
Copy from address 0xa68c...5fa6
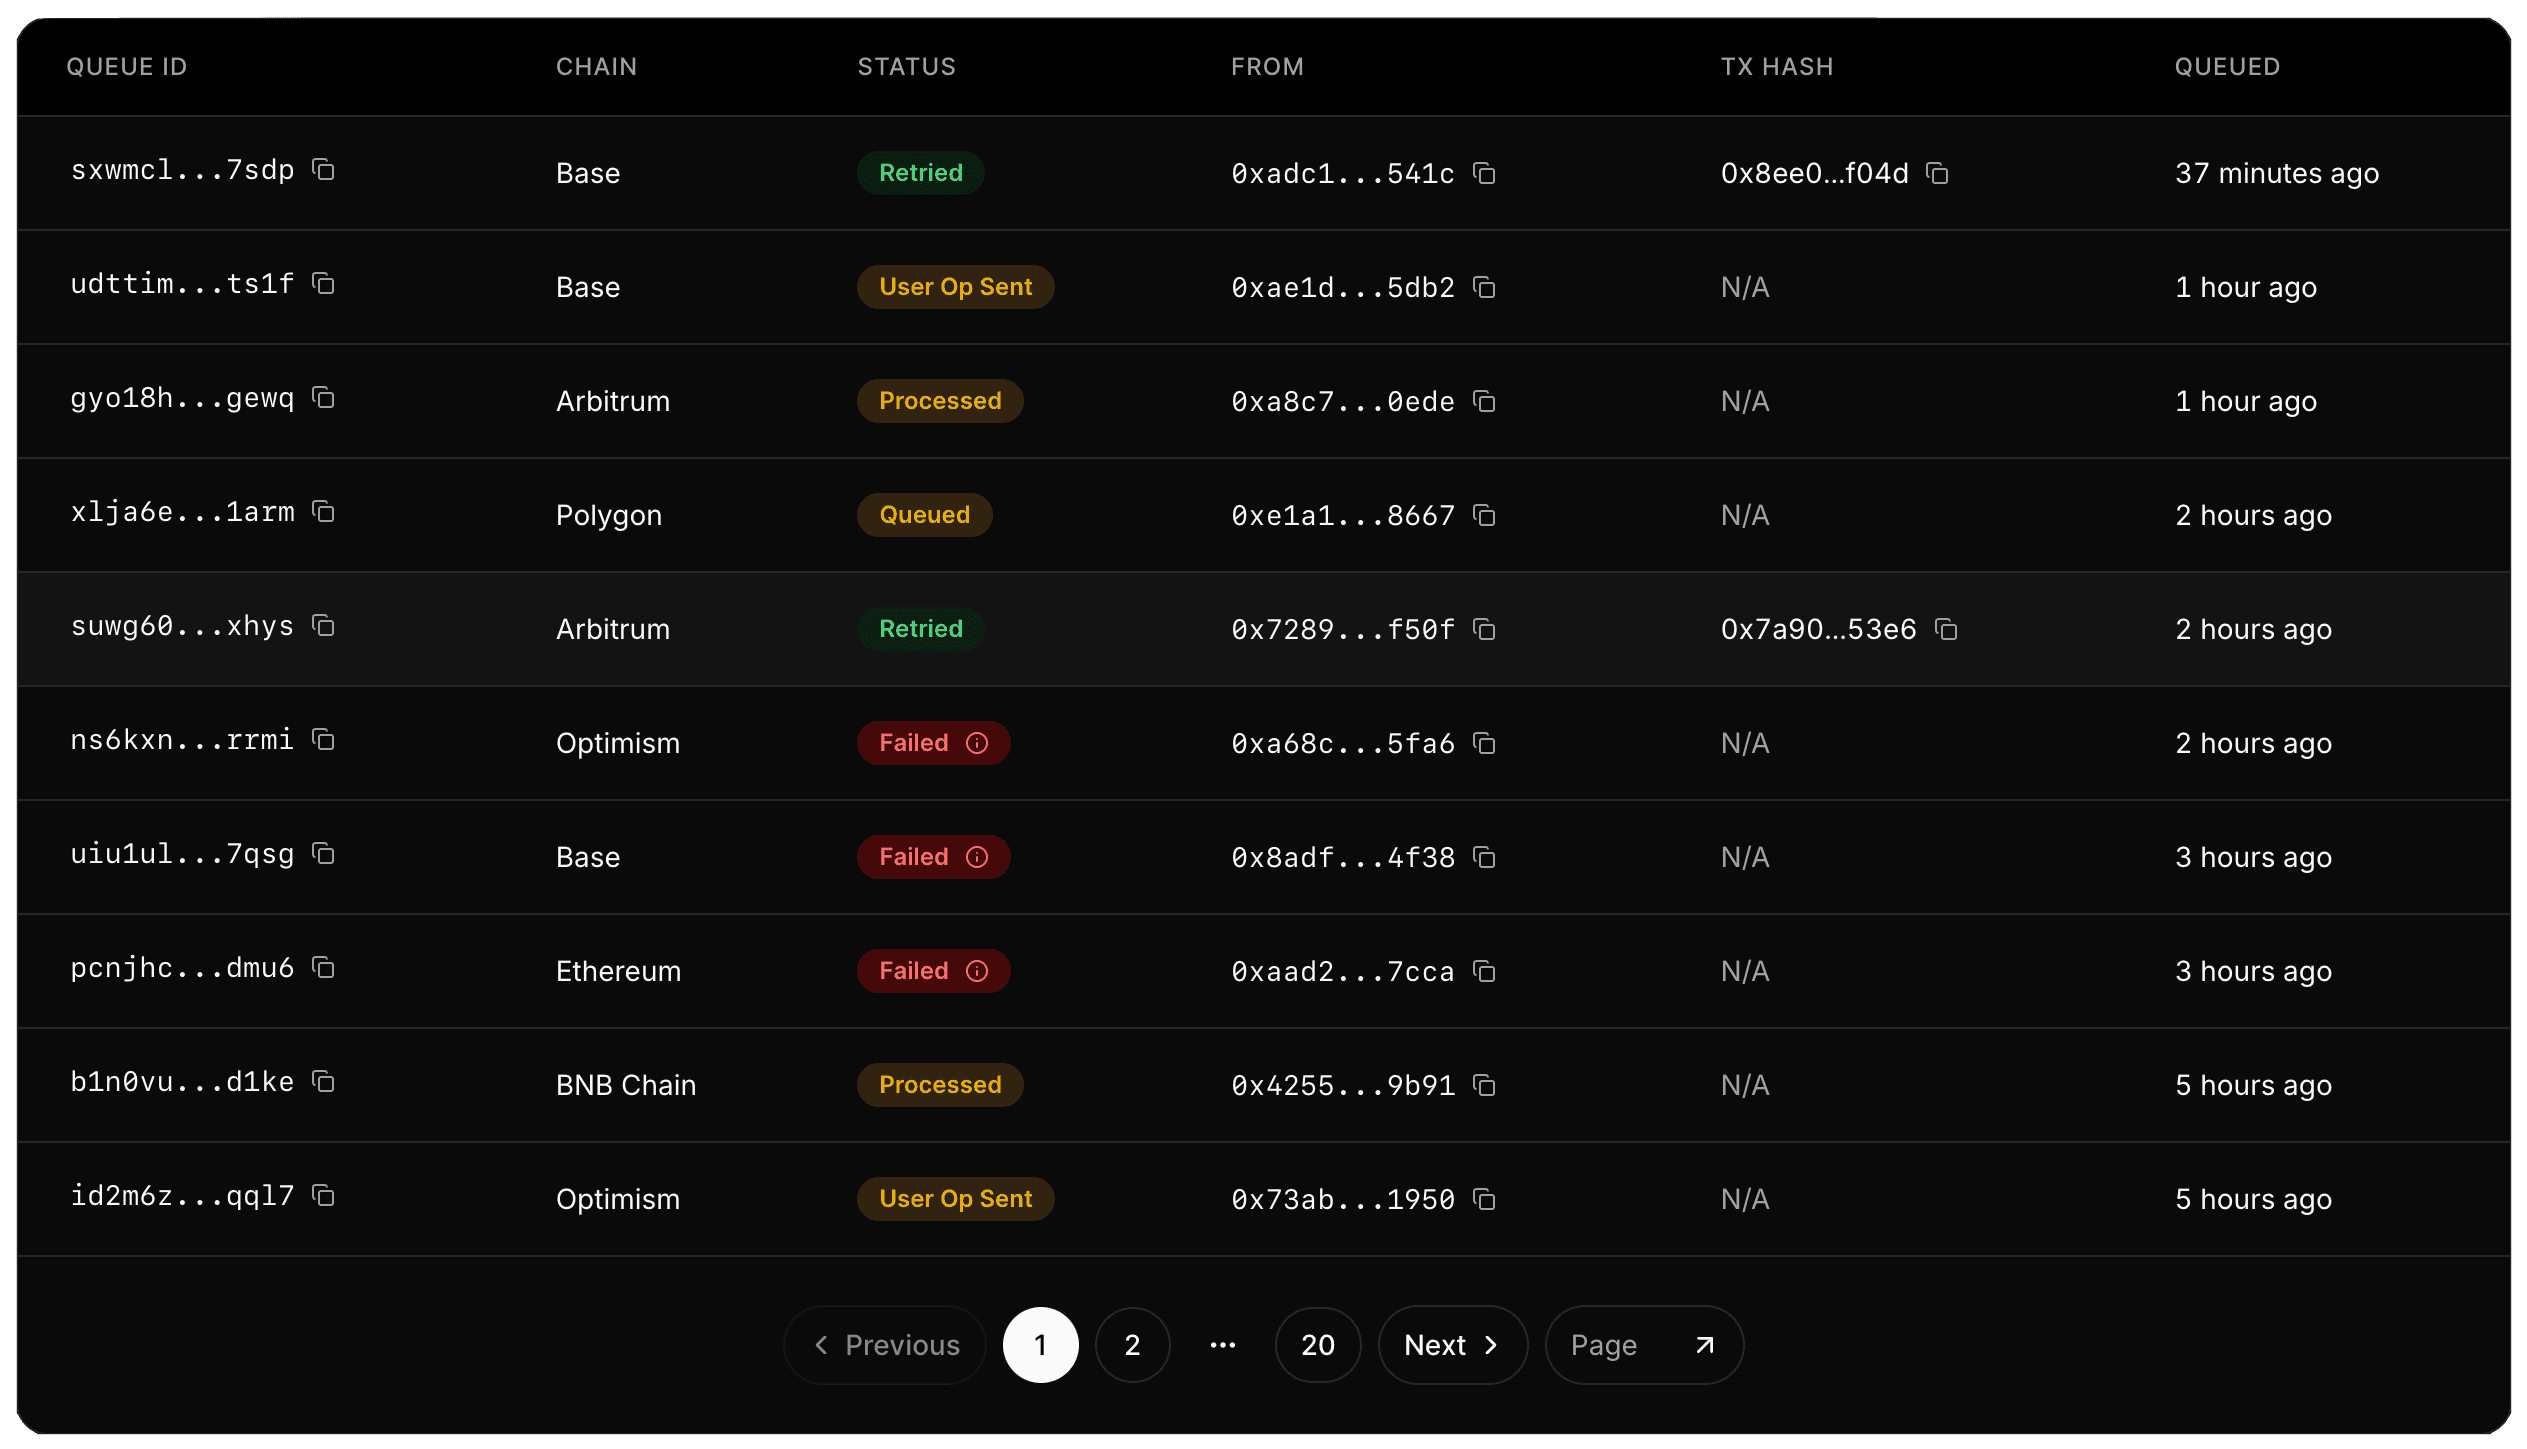[1485, 744]
